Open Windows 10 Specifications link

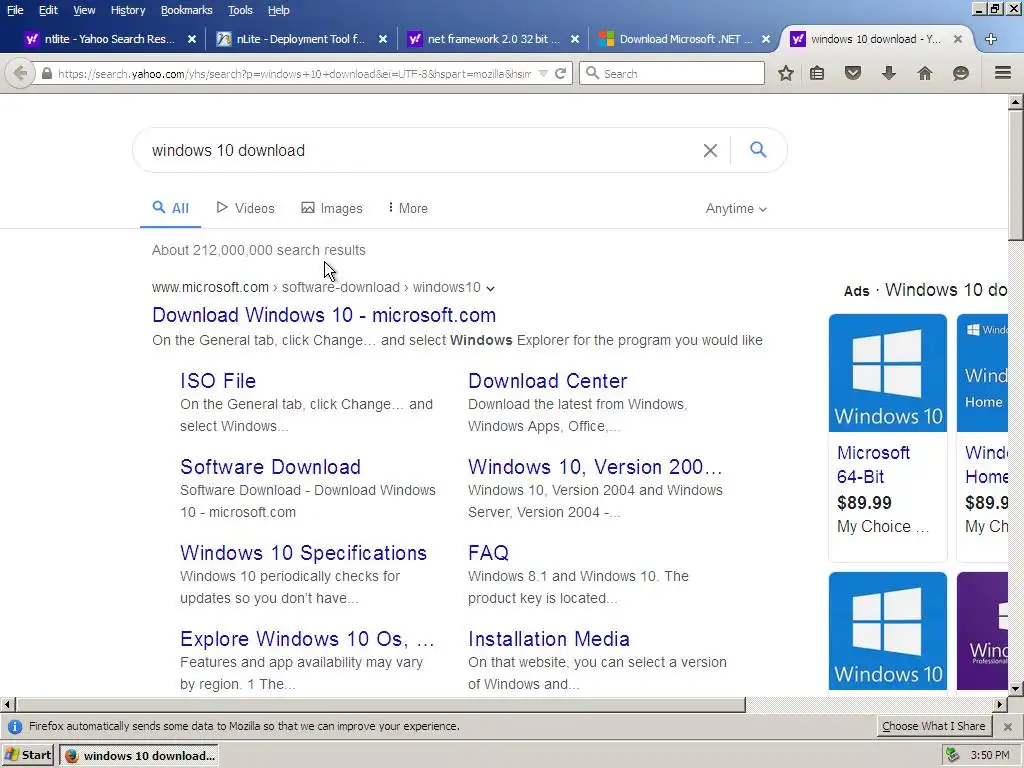pos(303,553)
